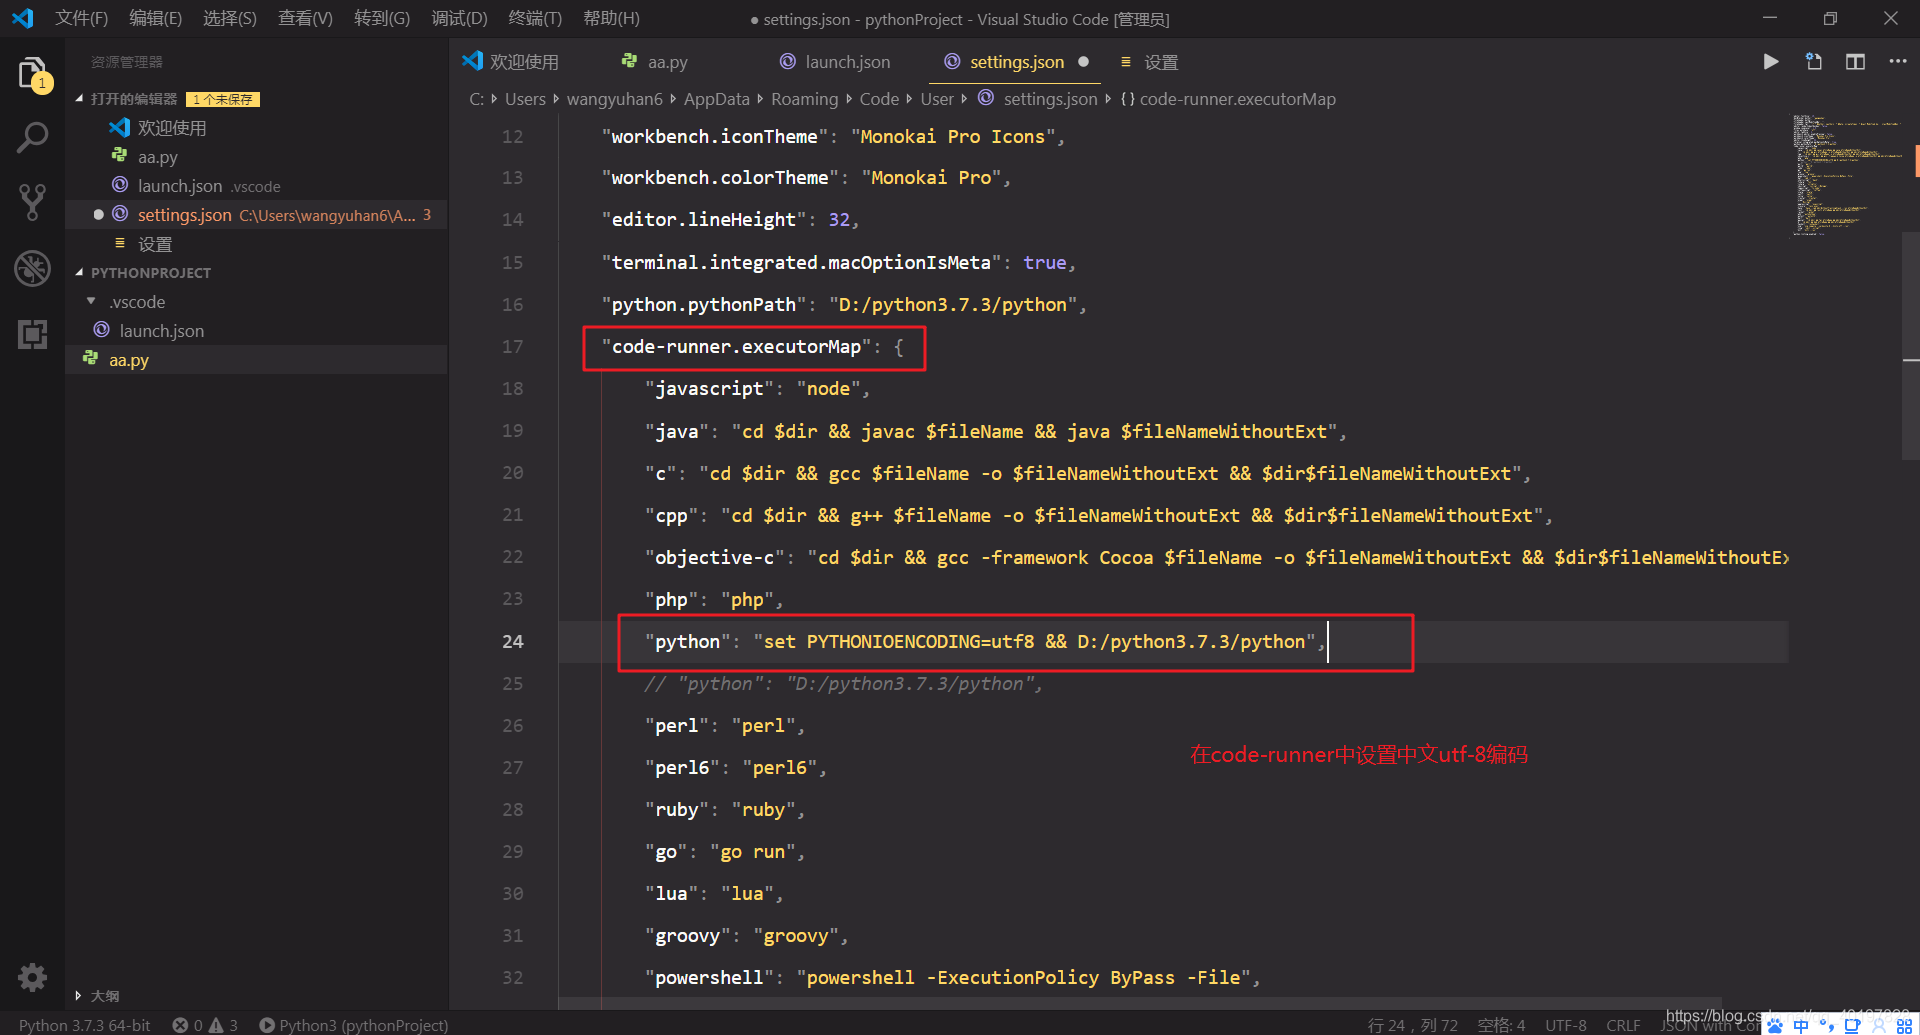
Task: Click the code minimap preview
Action: (x=1846, y=175)
